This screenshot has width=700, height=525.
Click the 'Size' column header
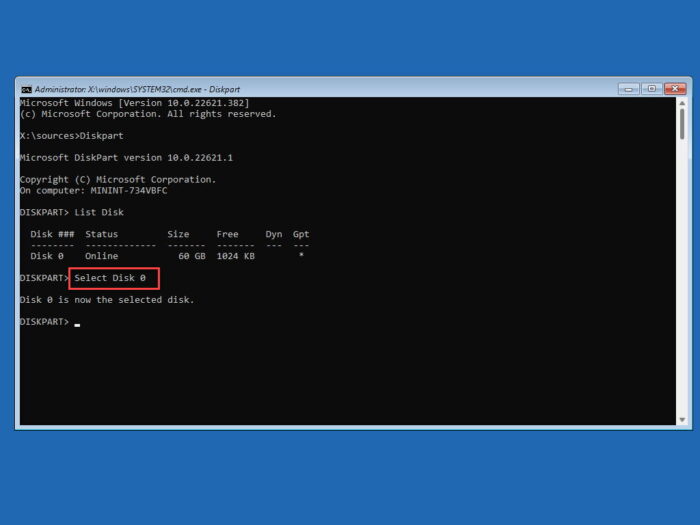(x=178, y=234)
